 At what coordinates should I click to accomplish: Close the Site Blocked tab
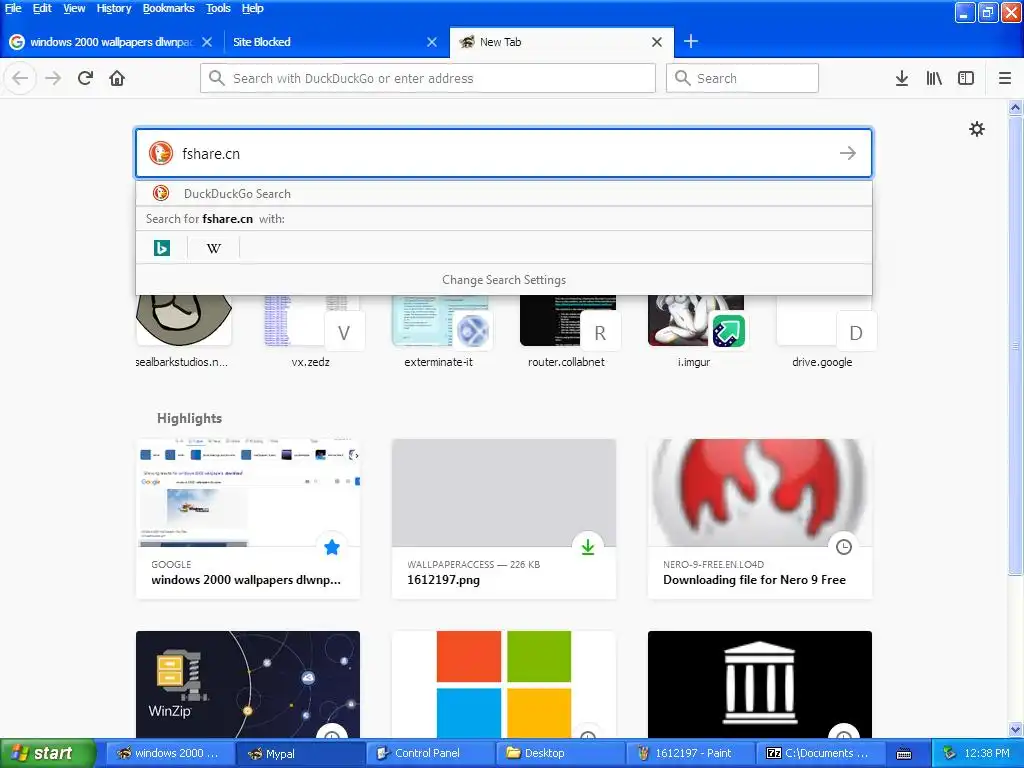point(432,42)
